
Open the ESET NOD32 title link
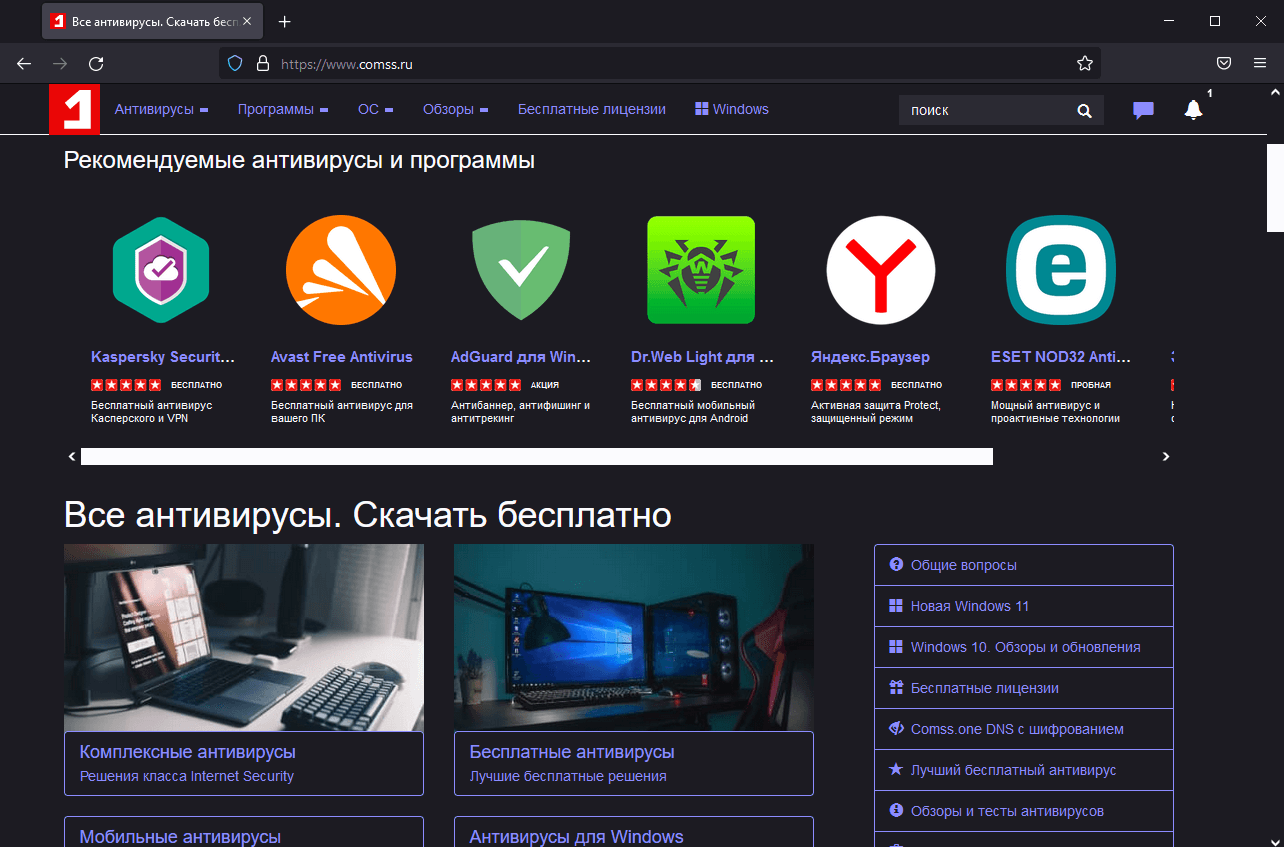[1061, 357]
